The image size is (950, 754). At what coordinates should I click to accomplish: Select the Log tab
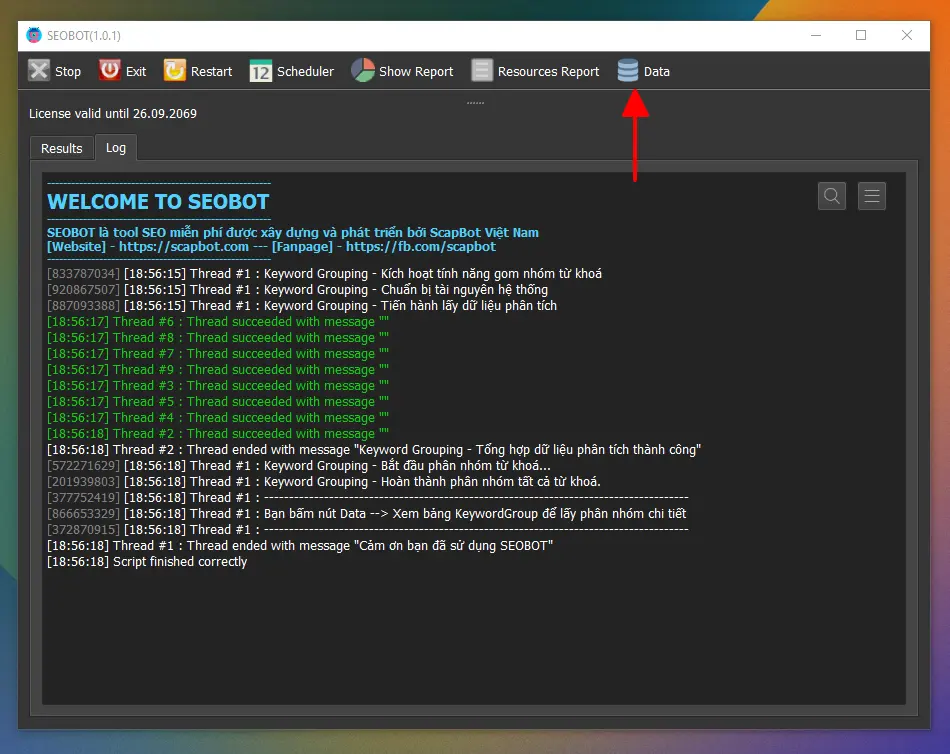[x=116, y=148]
